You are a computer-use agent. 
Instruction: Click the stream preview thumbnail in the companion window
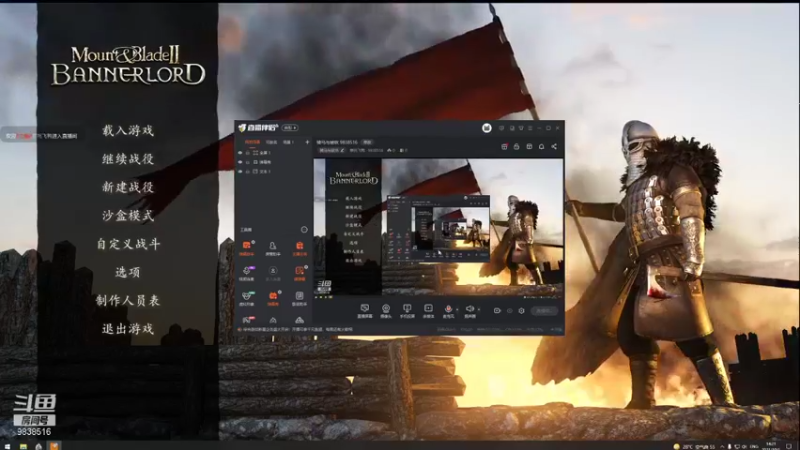pos(438,227)
